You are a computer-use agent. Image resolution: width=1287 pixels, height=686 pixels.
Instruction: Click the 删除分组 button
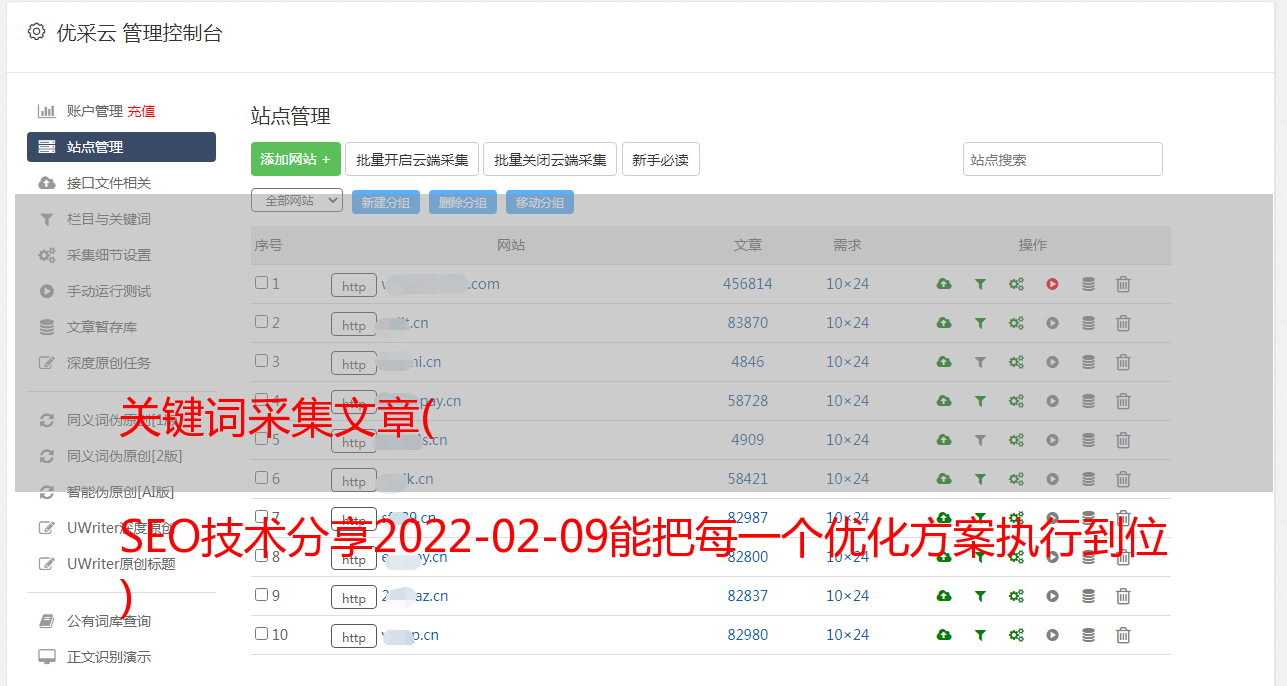click(463, 202)
